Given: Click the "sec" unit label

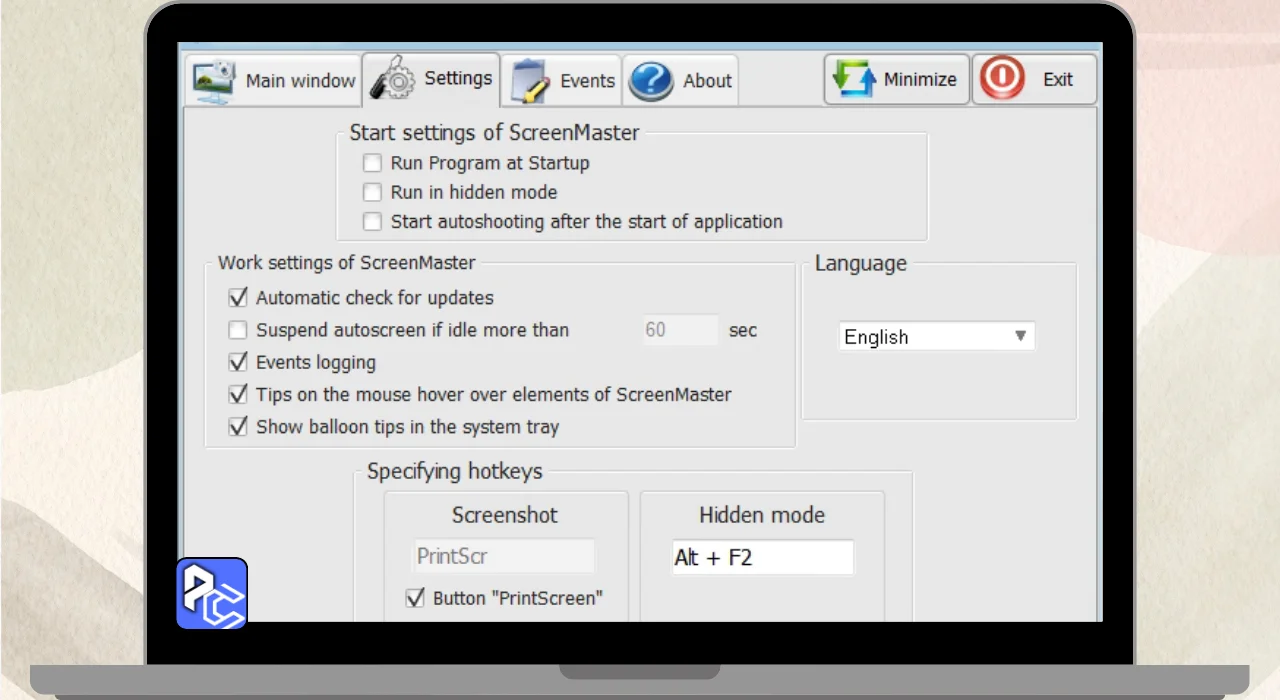Looking at the screenshot, I should (743, 330).
